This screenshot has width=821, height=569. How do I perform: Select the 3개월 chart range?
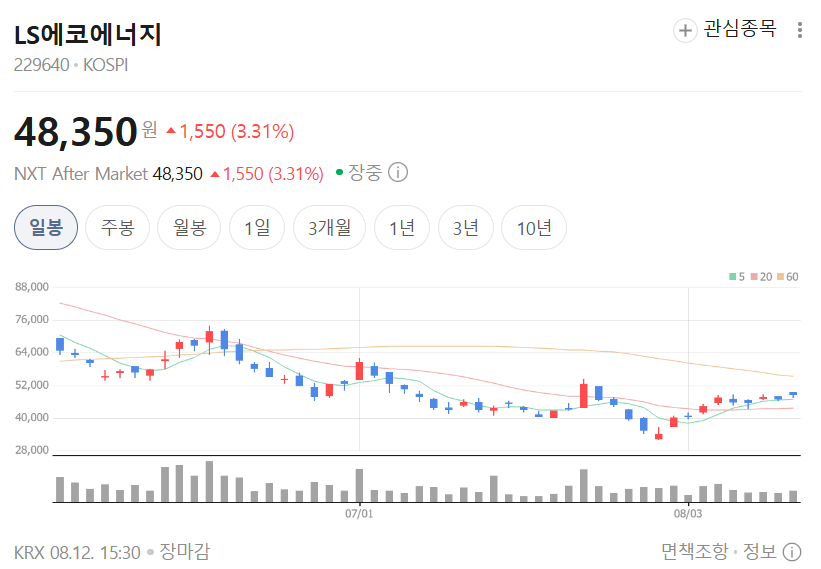(329, 228)
